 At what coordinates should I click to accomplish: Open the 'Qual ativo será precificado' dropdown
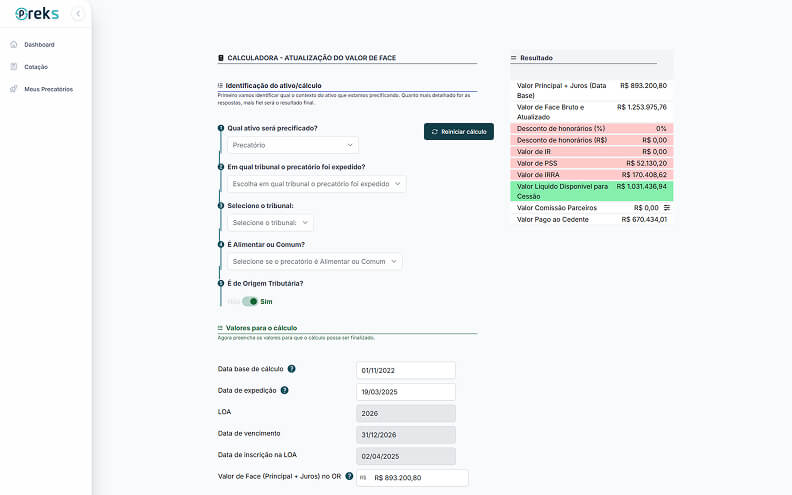[x=292, y=146]
